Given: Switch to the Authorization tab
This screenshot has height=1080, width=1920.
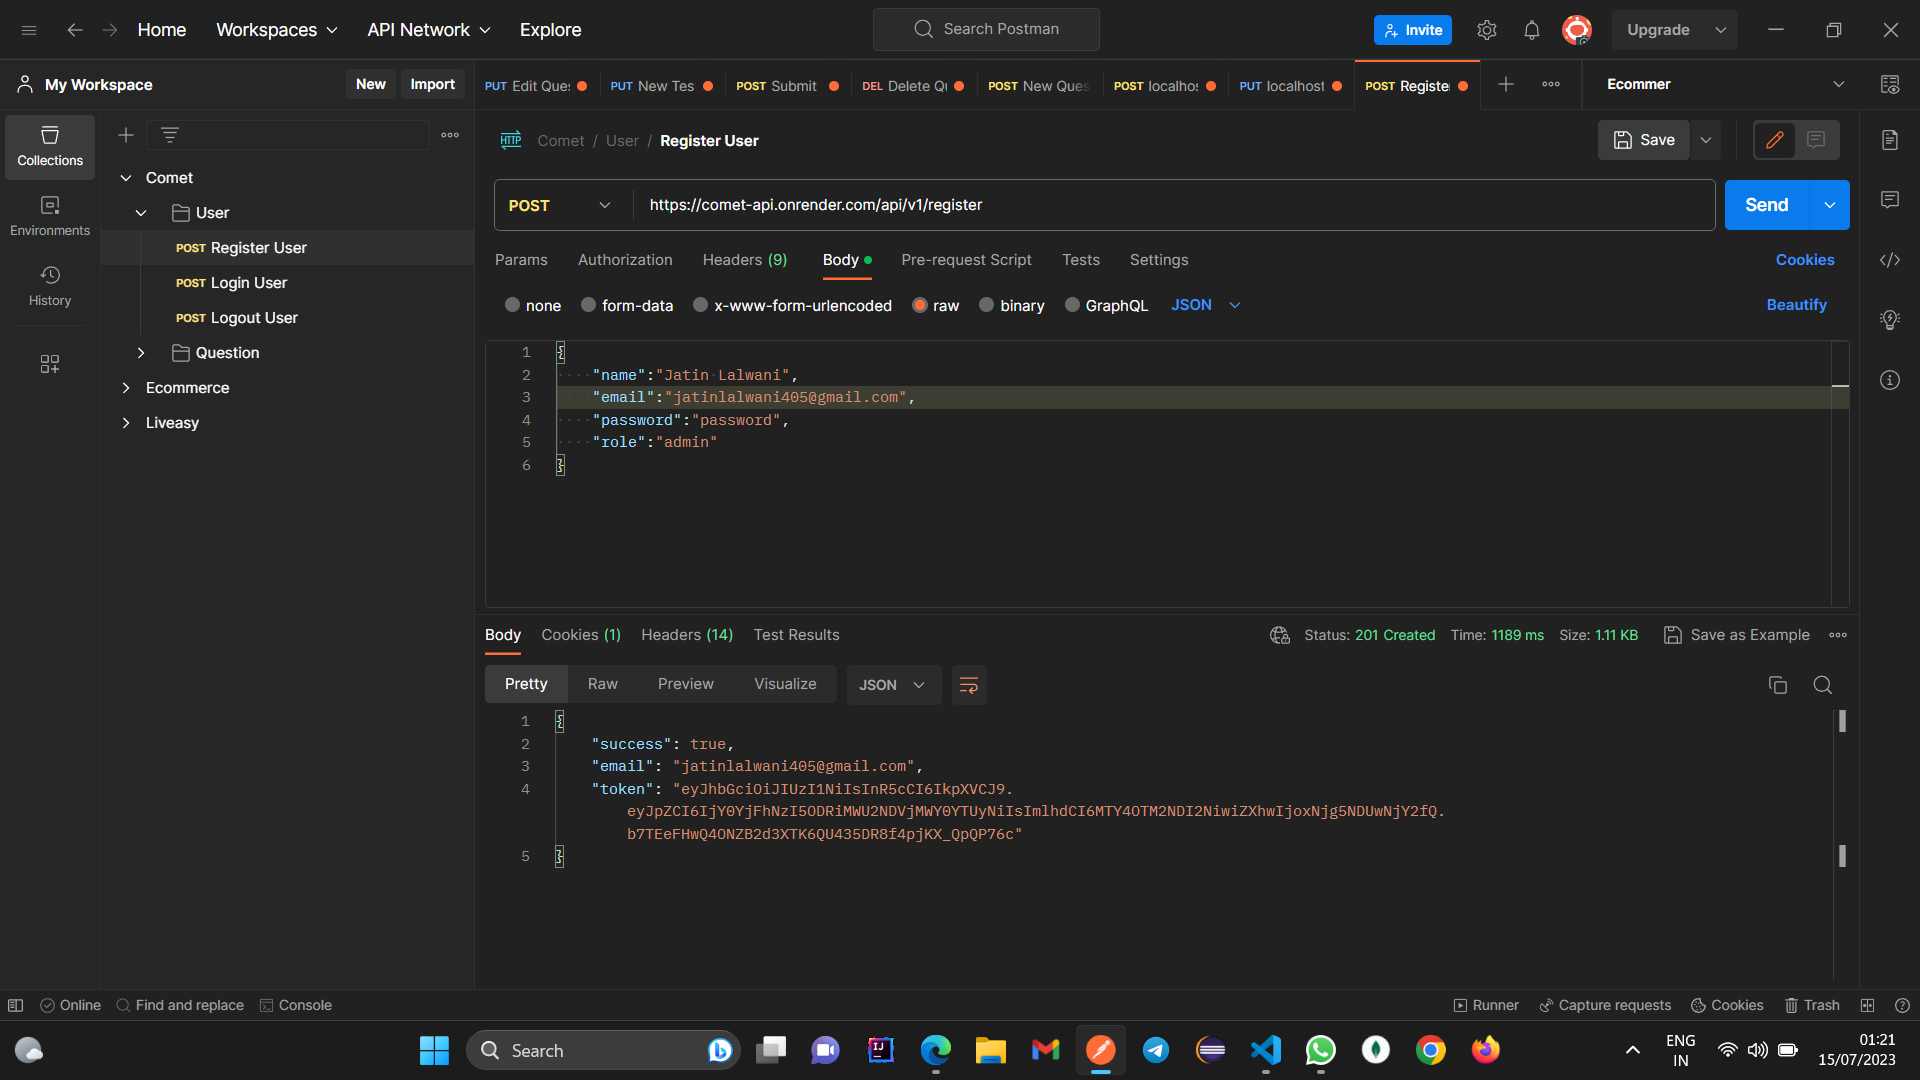Looking at the screenshot, I should (624, 260).
